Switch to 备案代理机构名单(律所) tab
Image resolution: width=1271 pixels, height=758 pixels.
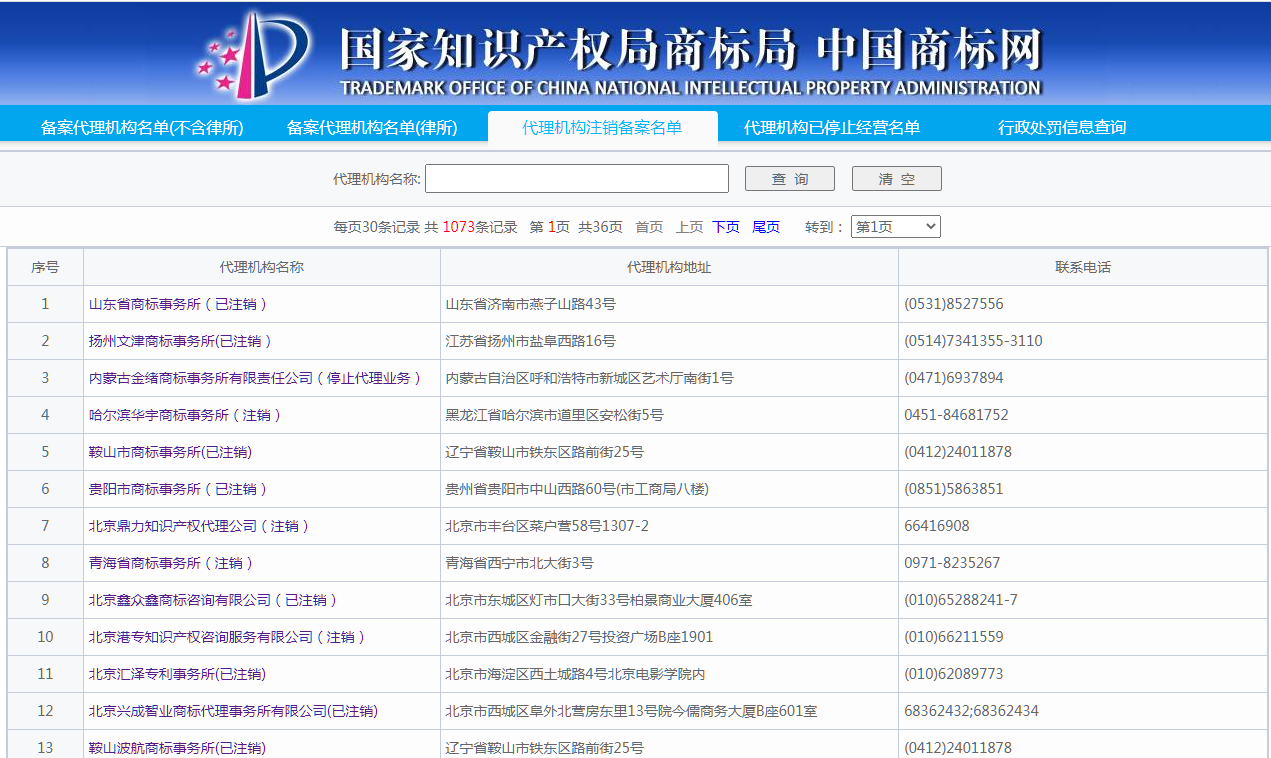tap(372, 127)
